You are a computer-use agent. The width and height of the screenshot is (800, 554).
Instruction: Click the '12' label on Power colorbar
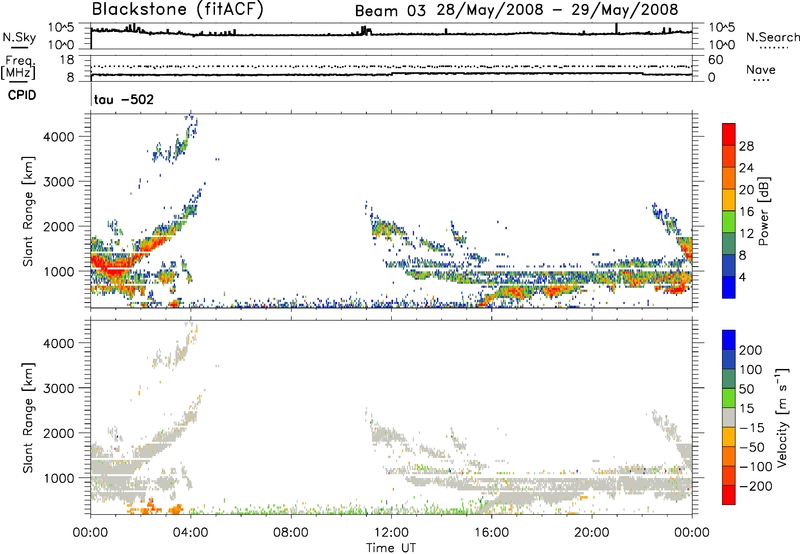pos(746,234)
